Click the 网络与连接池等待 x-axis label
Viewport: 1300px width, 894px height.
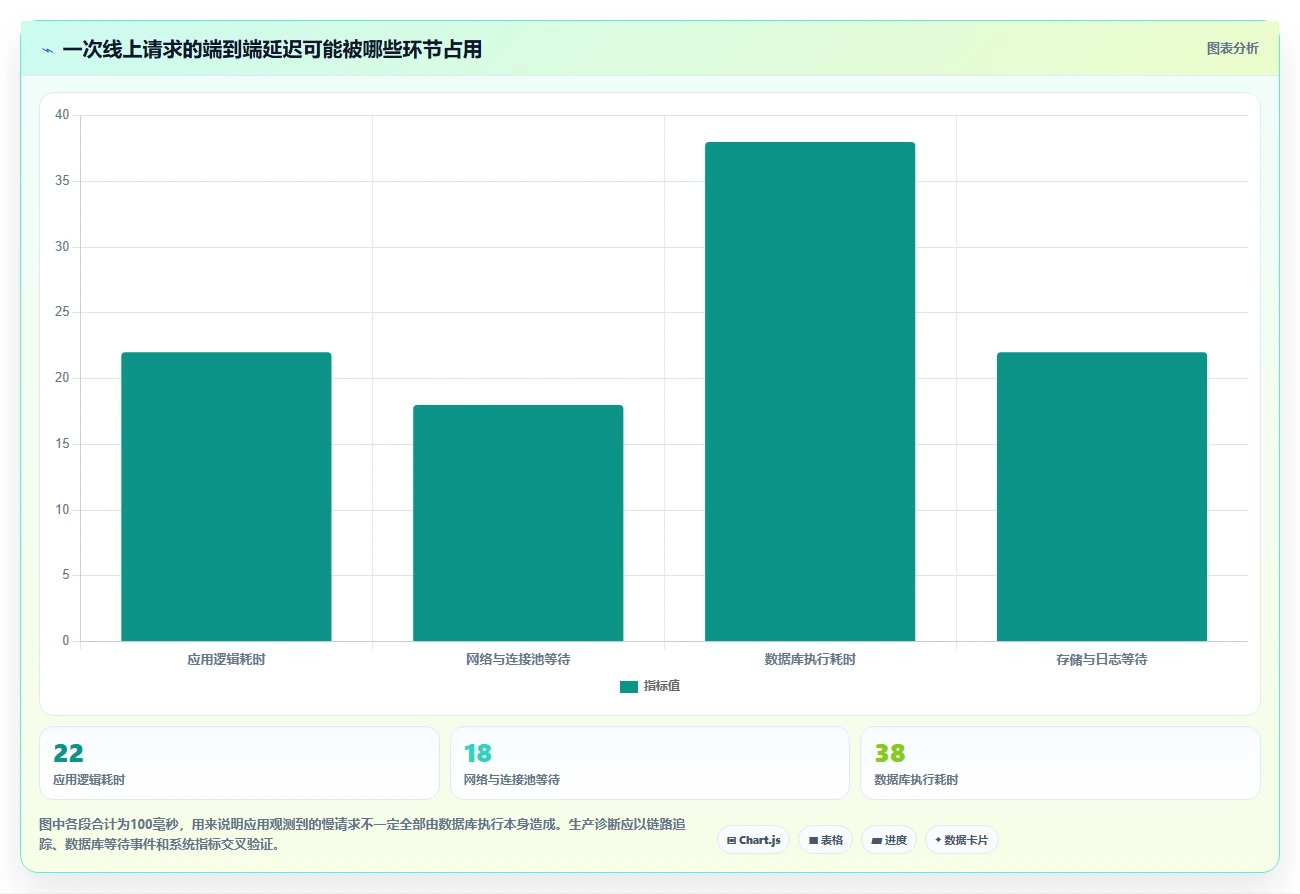pyautogui.click(x=518, y=660)
